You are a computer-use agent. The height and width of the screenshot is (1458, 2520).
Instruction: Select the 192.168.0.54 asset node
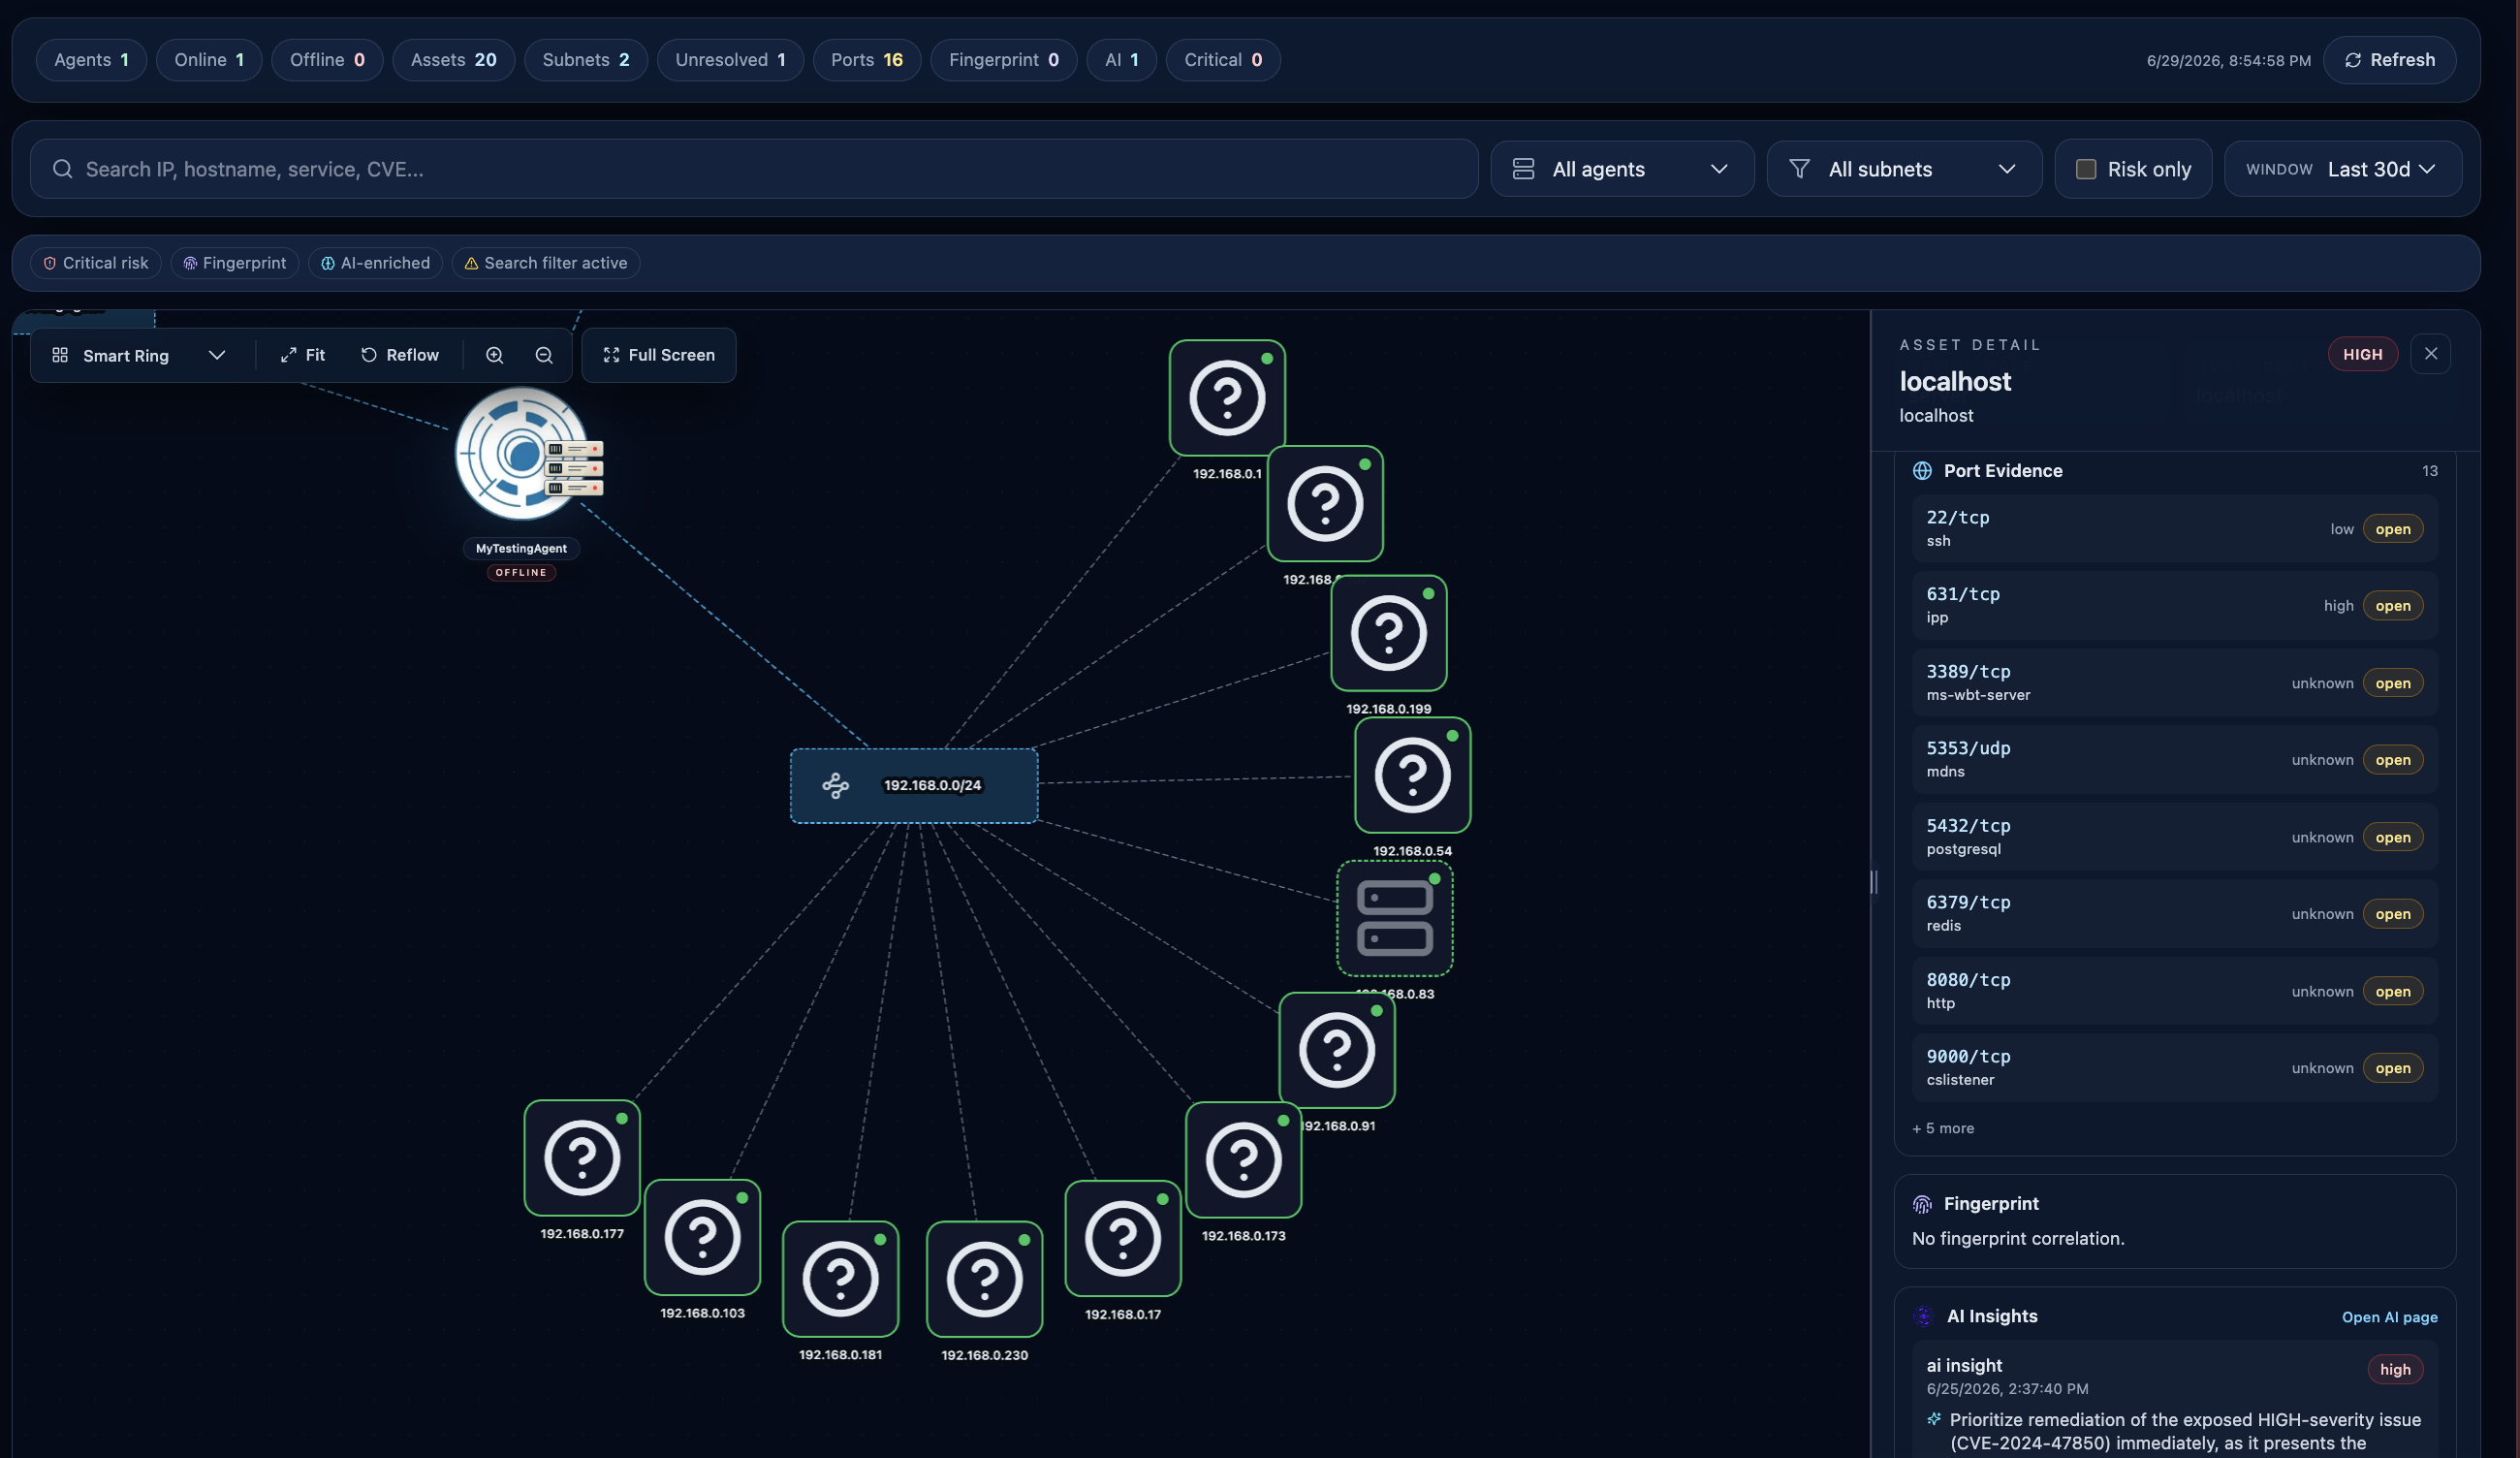1413,775
